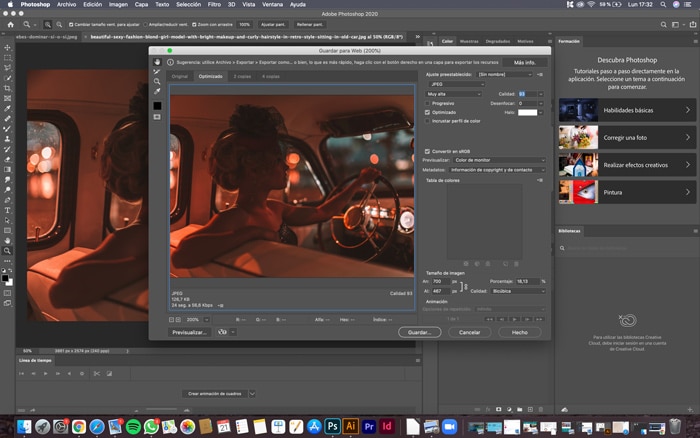Select Hand tool in Save for Web dialog

click(x=157, y=62)
